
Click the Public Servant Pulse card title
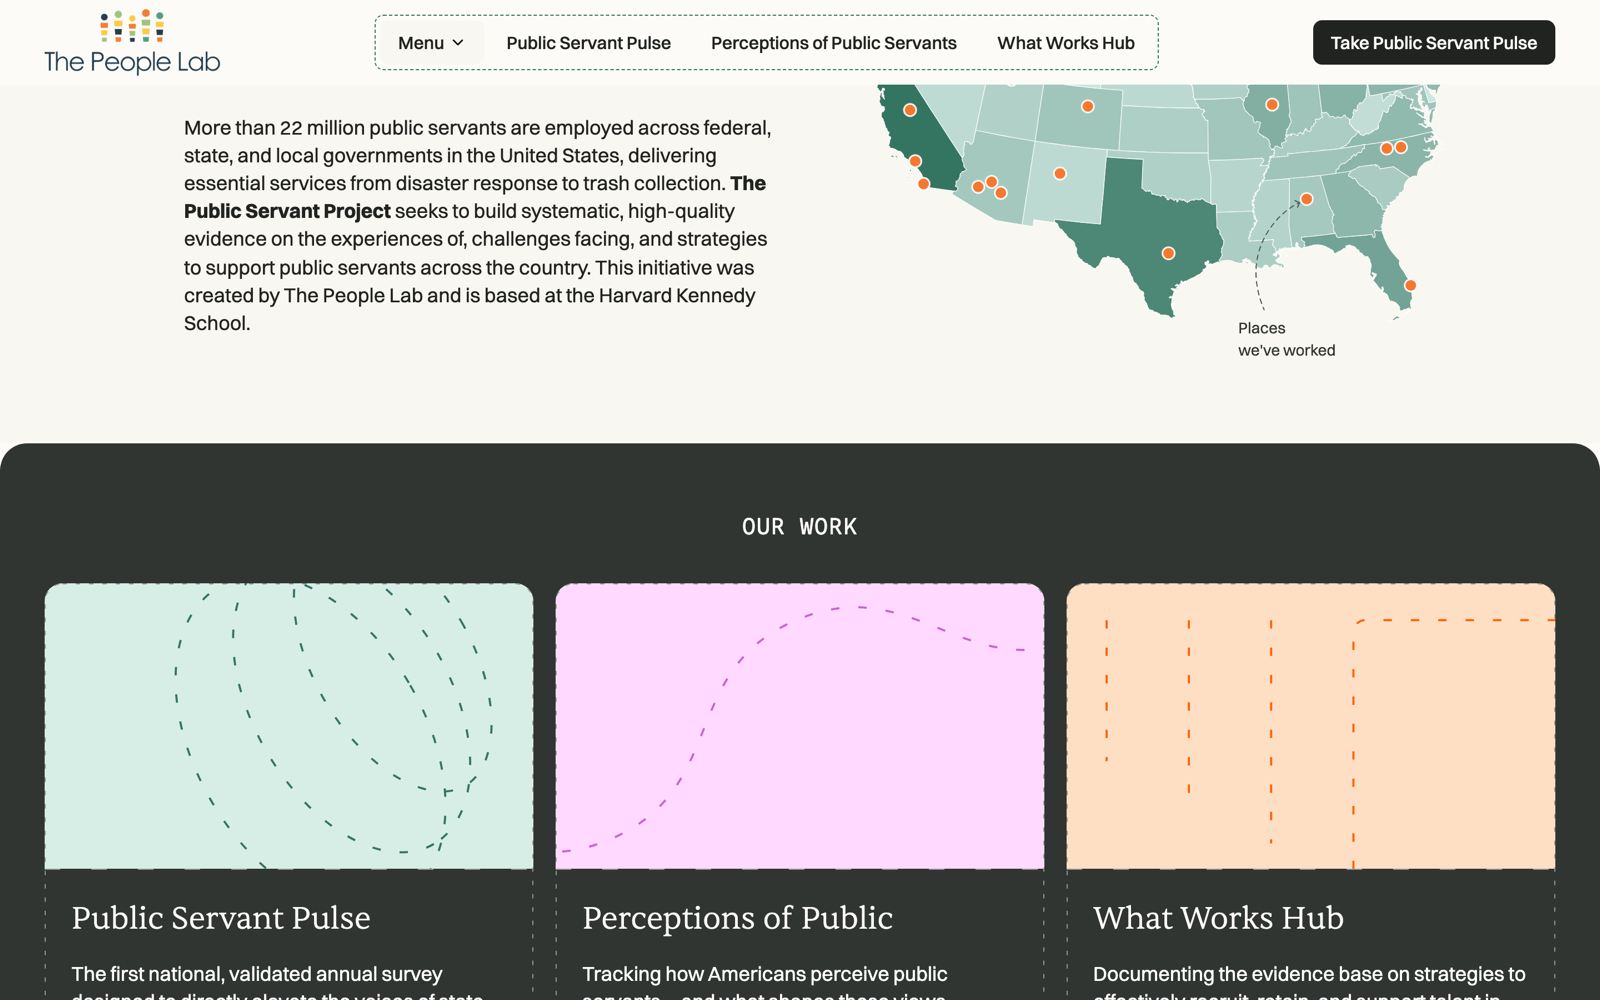[221, 918]
